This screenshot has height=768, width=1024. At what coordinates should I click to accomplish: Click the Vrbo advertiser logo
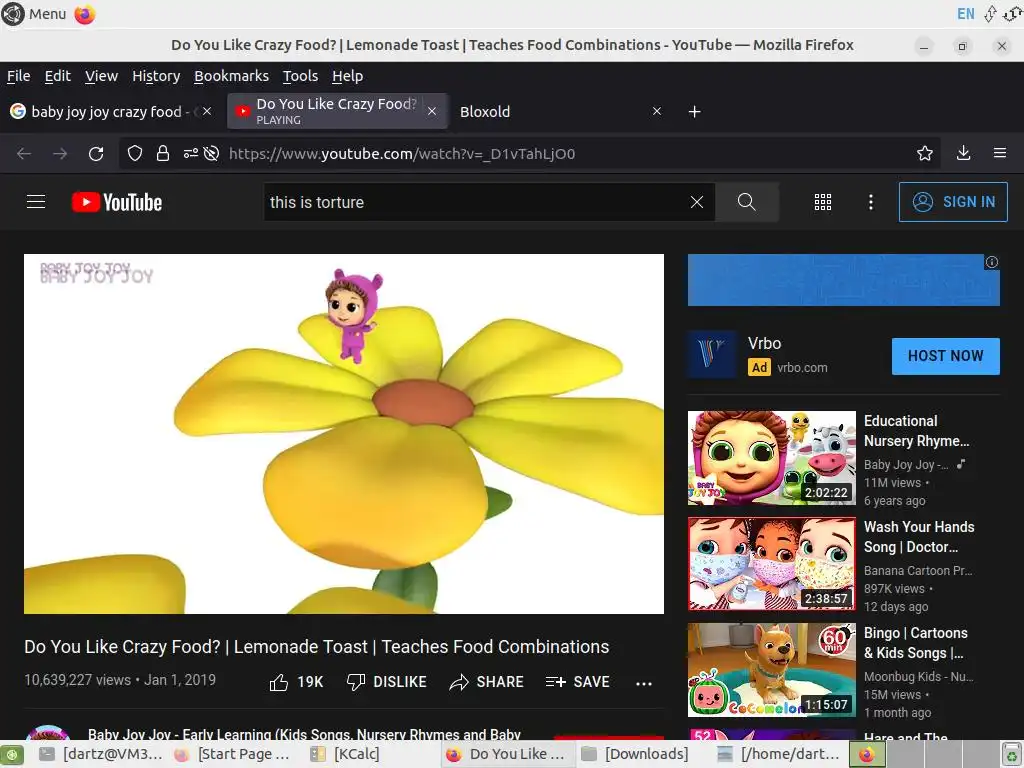pyautogui.click(x=712, y=355)
